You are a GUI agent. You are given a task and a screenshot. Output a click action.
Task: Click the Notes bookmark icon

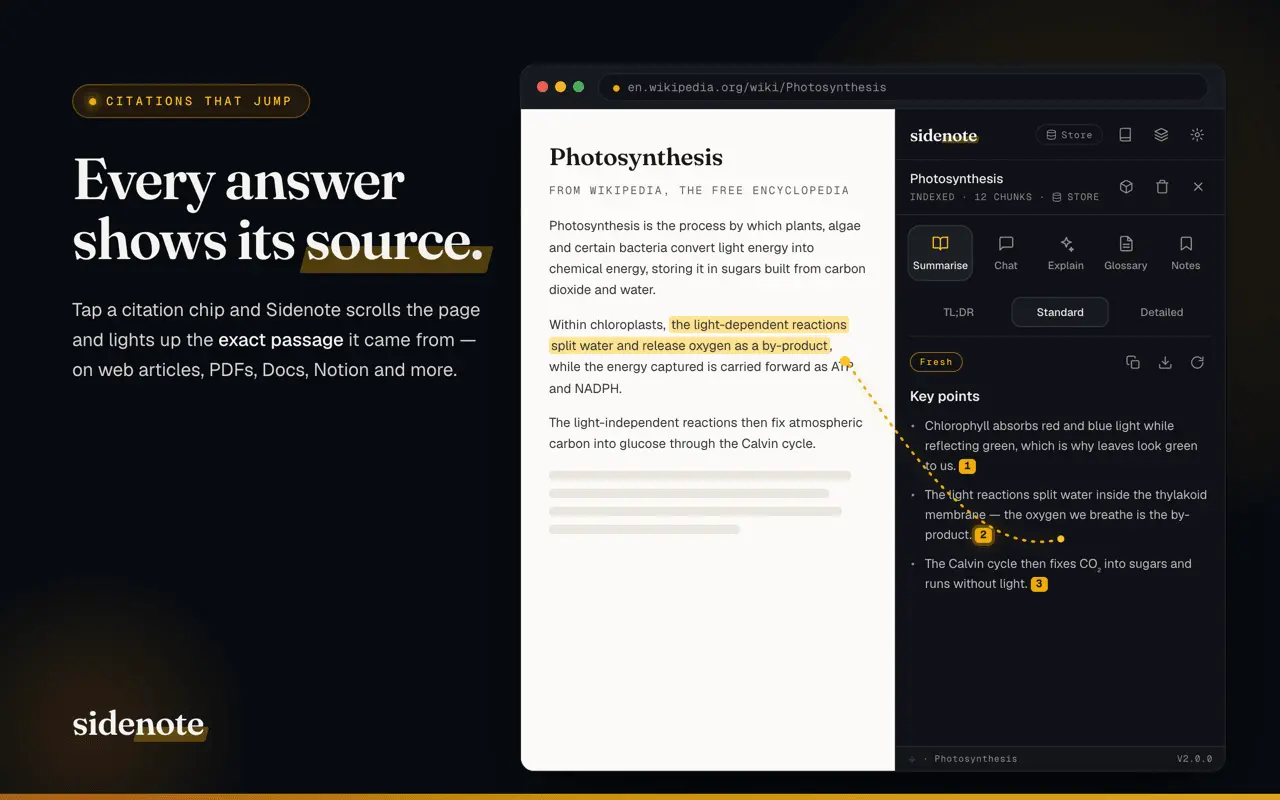pyautogui.click(x=1186, y=243)
